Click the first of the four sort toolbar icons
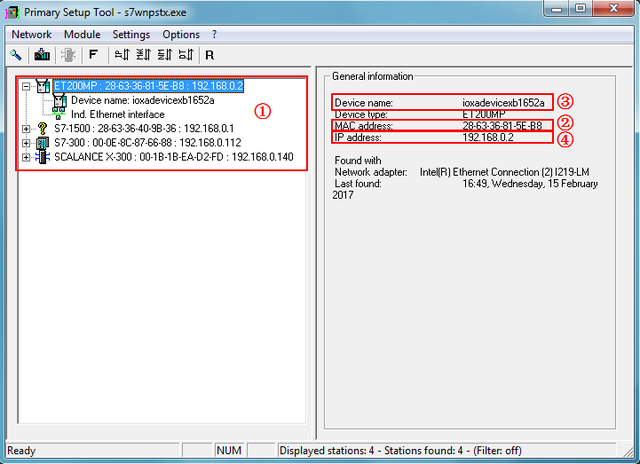640x464 pixels. tap(122, 55)
